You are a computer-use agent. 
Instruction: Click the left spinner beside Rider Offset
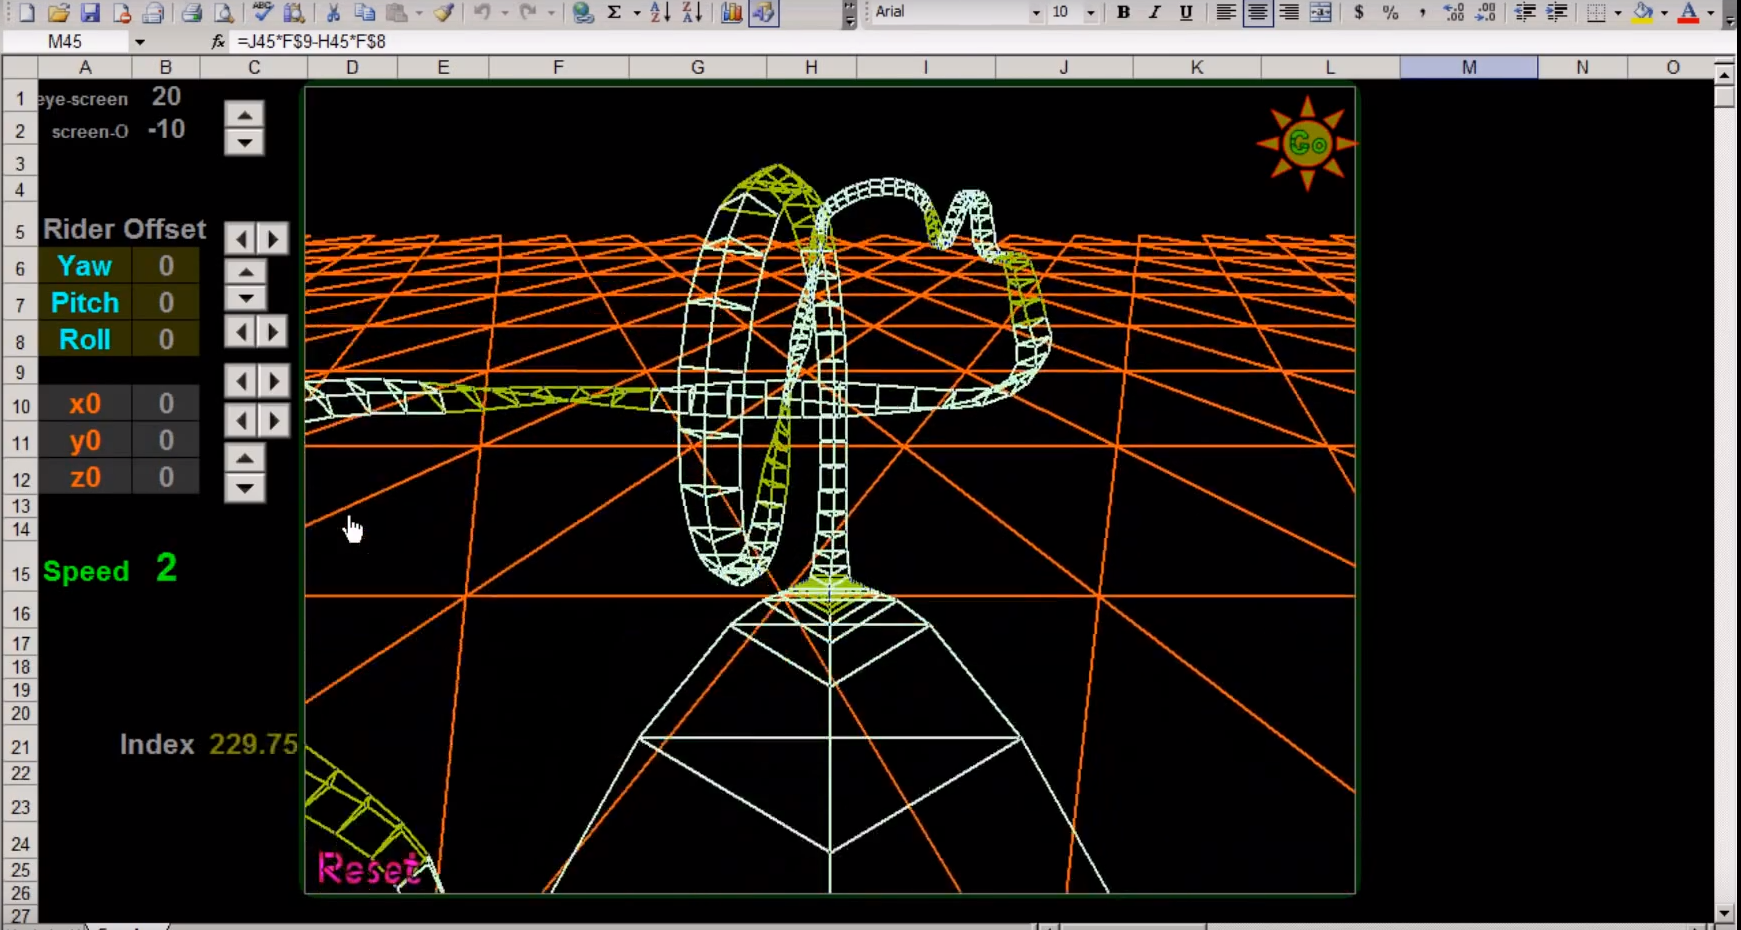(240, 239)
